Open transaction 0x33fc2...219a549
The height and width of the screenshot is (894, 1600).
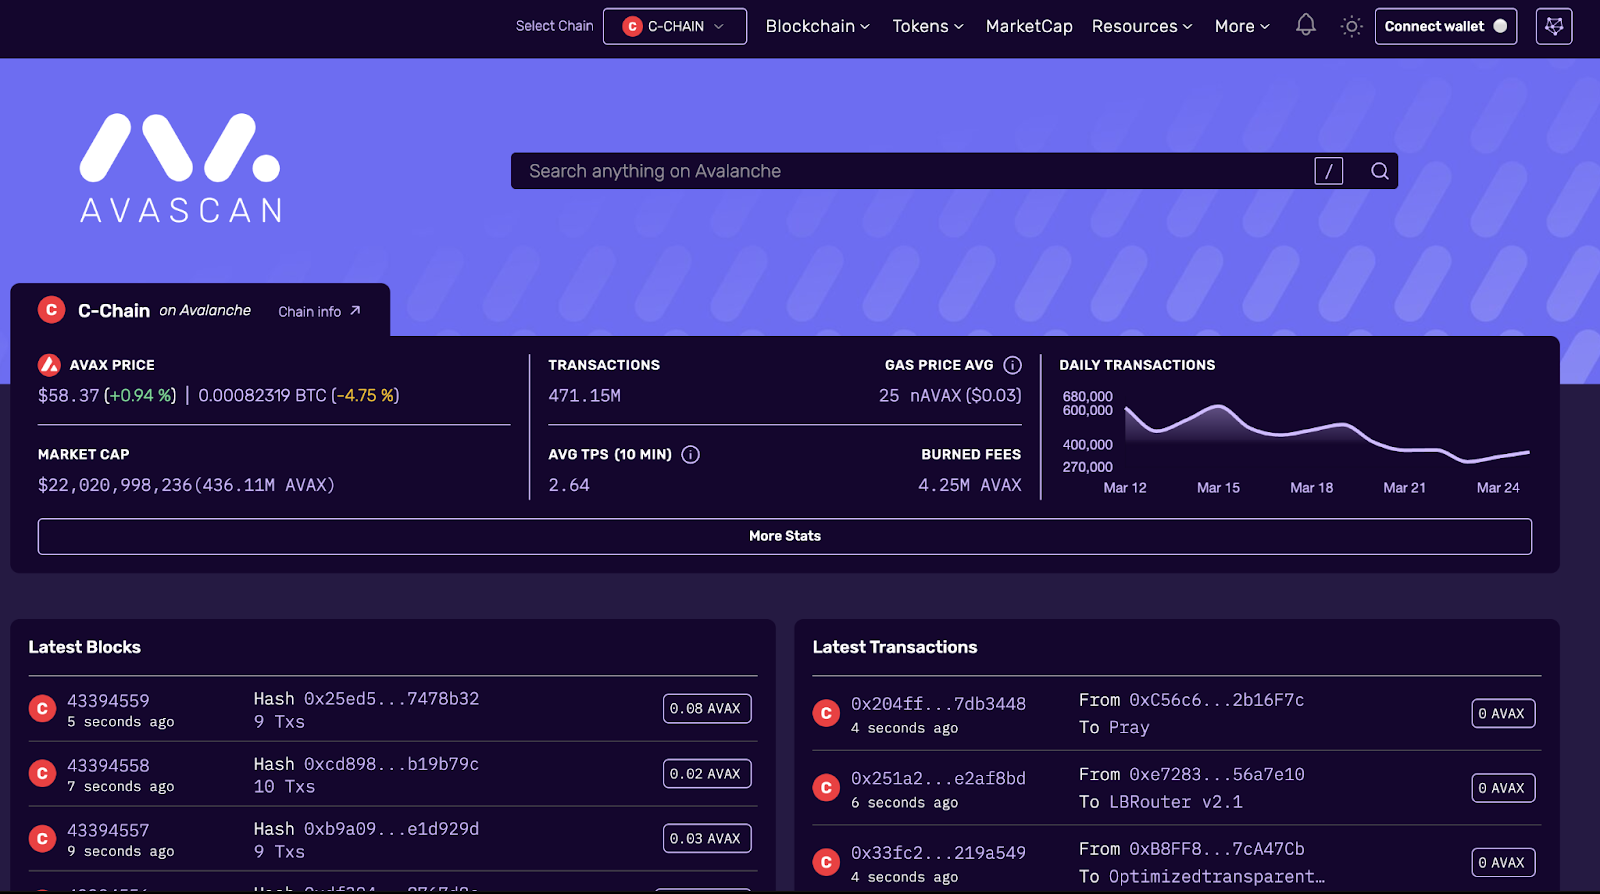coord(938,853)
